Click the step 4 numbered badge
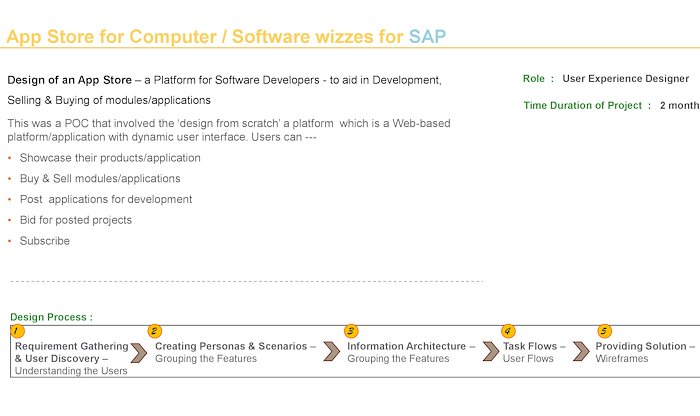Viewport: 700px width, 416px height. pyautogui.click(x=508, y=331)
